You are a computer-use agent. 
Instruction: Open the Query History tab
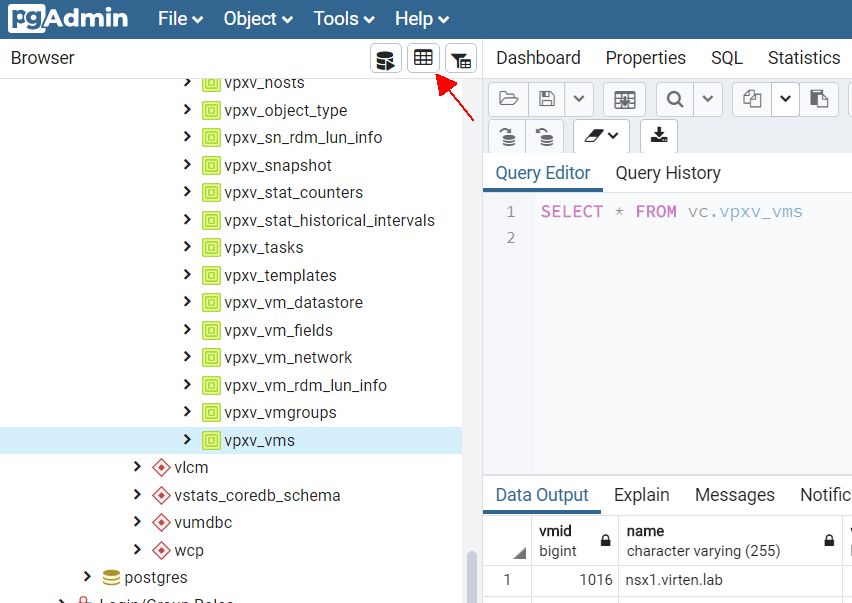tap(668, 173)
